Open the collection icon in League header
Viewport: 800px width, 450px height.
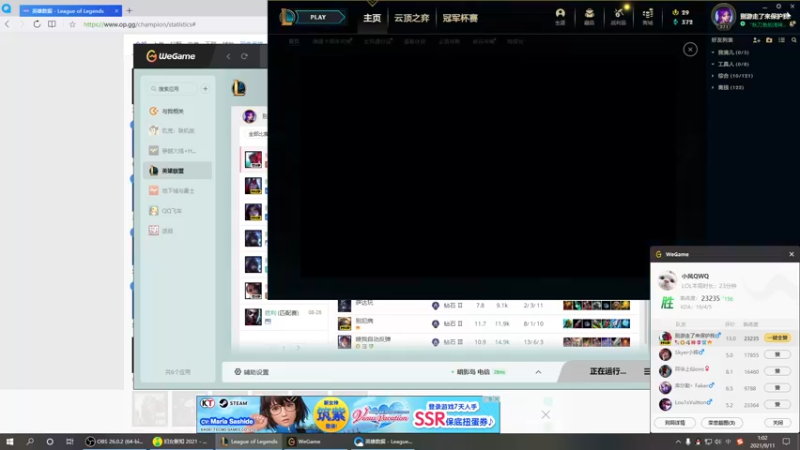pos(589,16)
